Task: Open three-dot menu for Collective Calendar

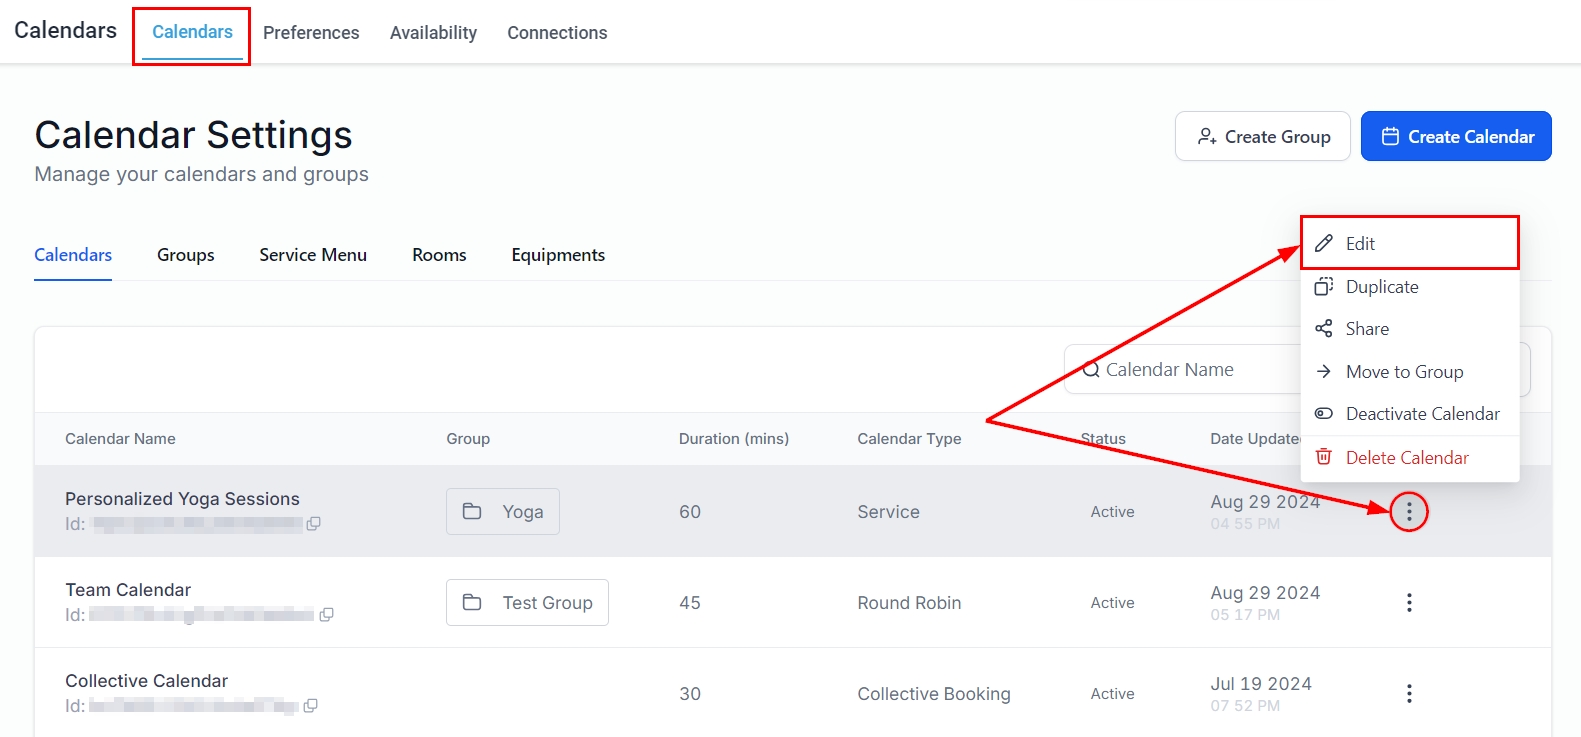Action: tap(1409, 694)
